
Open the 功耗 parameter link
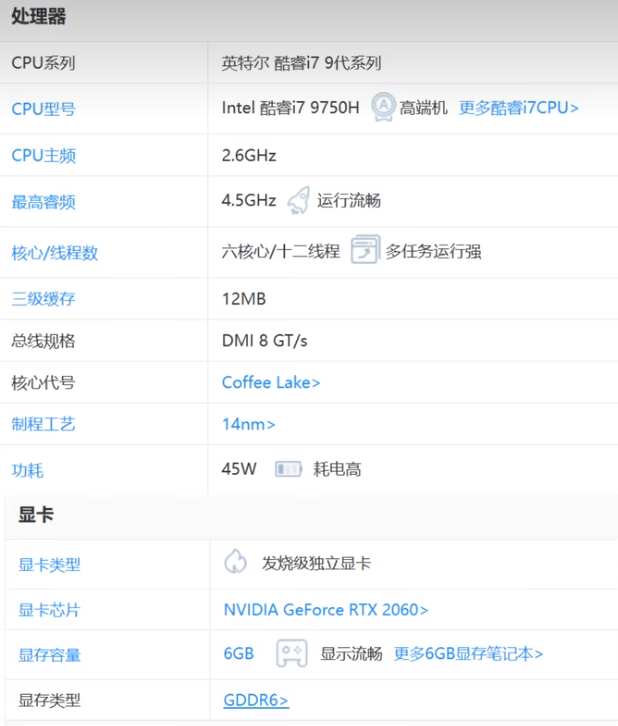[x=27, y=470]
